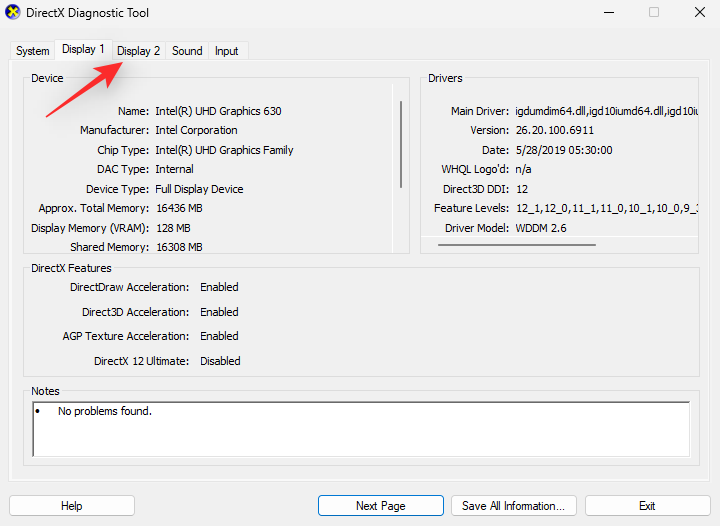Click the Device panel vertical scrollbar
The height and width of the screenshot is (526, 720).
pyautogui.click(x=401, y=144)
